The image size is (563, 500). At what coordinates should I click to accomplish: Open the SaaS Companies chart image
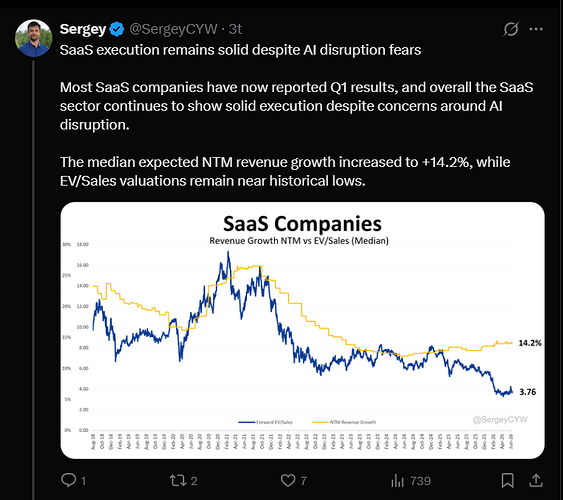click(x=302, y=330)
